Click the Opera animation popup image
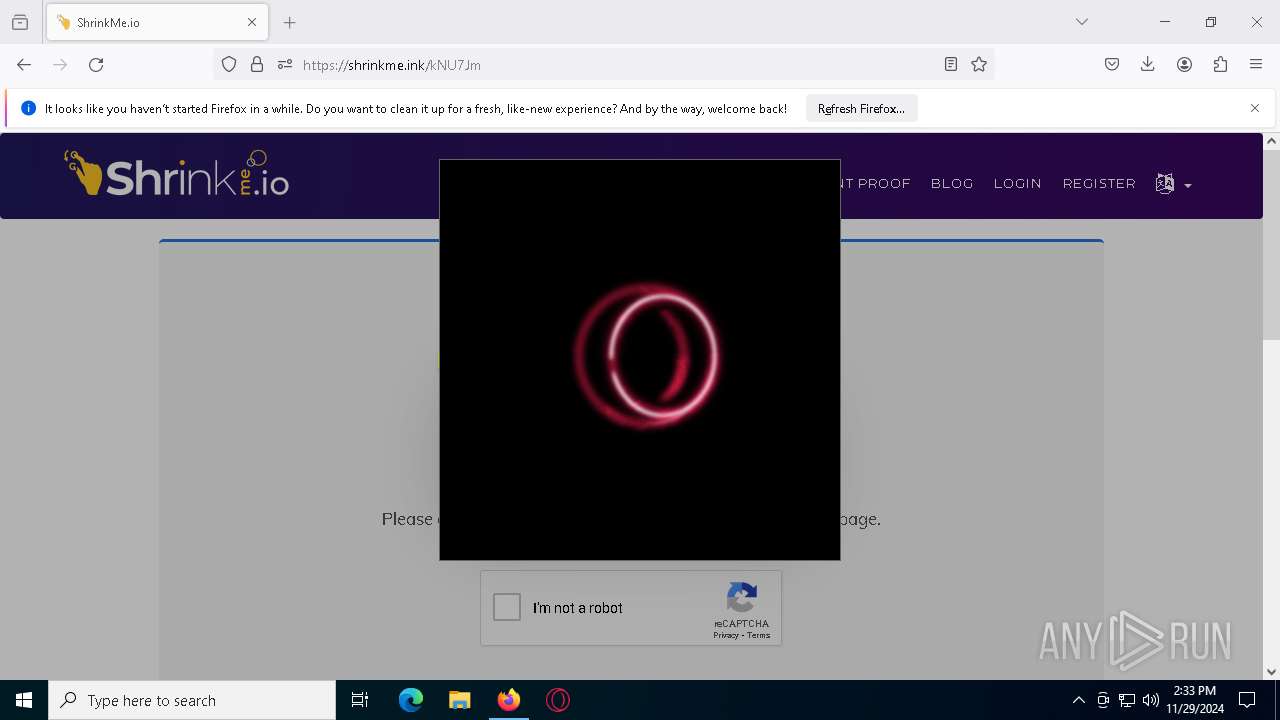The width and height of the screenshot is (1280, 720). tap(640, 360)
